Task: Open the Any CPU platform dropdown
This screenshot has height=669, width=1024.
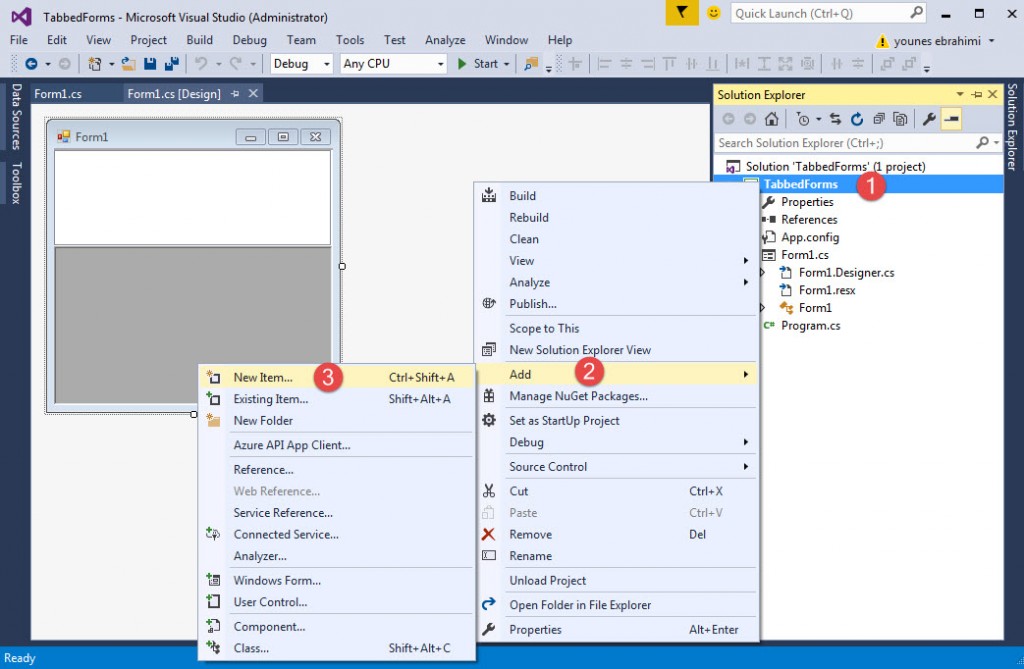Action: [x=393, y=64]
